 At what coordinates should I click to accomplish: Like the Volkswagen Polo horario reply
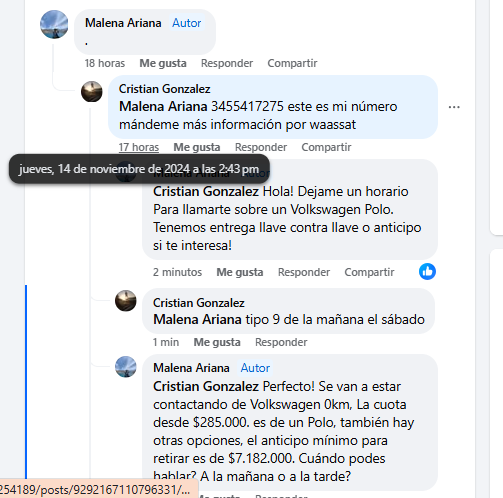click(x=240, y=272)
